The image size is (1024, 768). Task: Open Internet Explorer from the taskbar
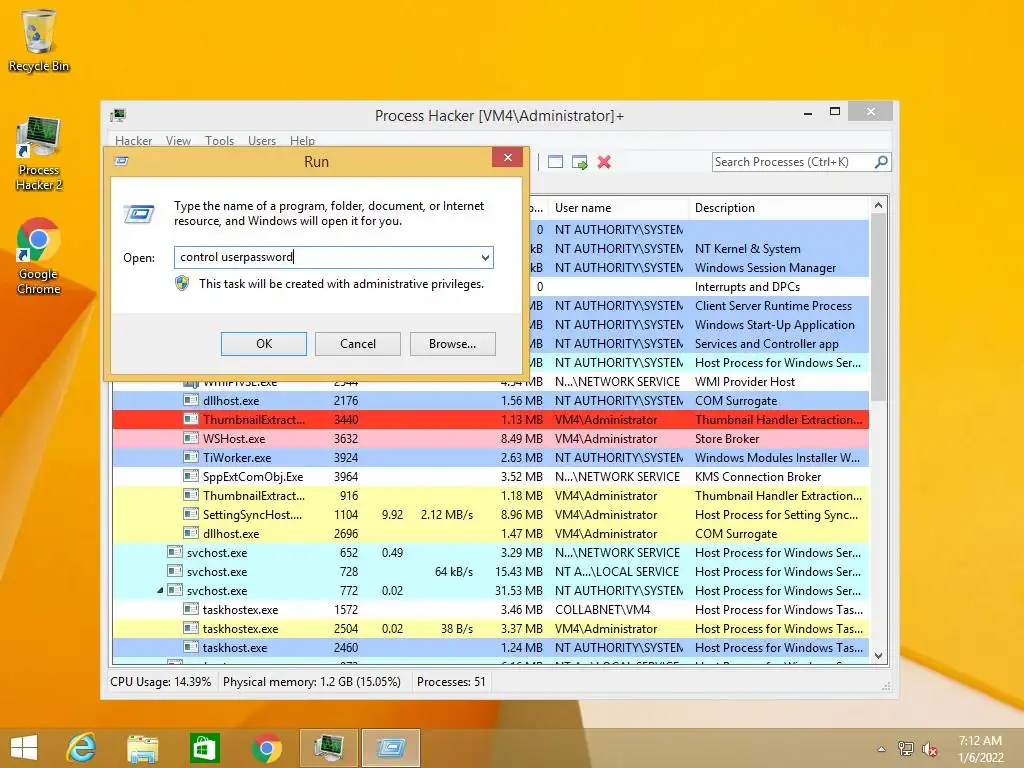[82, 748]
